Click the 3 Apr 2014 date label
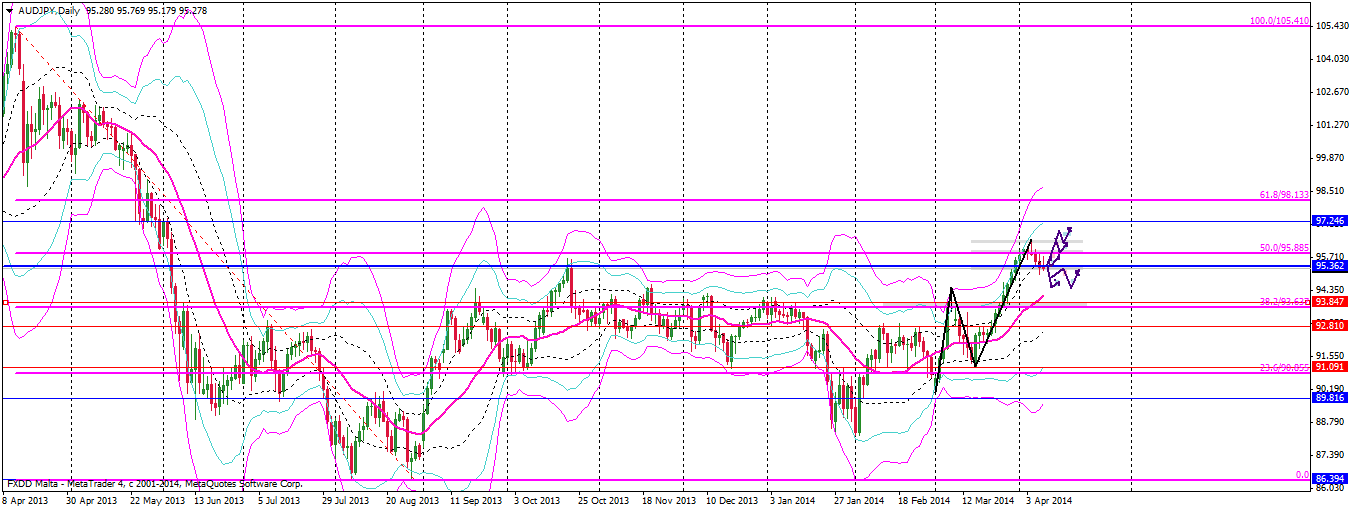Image resolution: width=1350 pixels, height=509 pixels. [x=1049, y=500]
